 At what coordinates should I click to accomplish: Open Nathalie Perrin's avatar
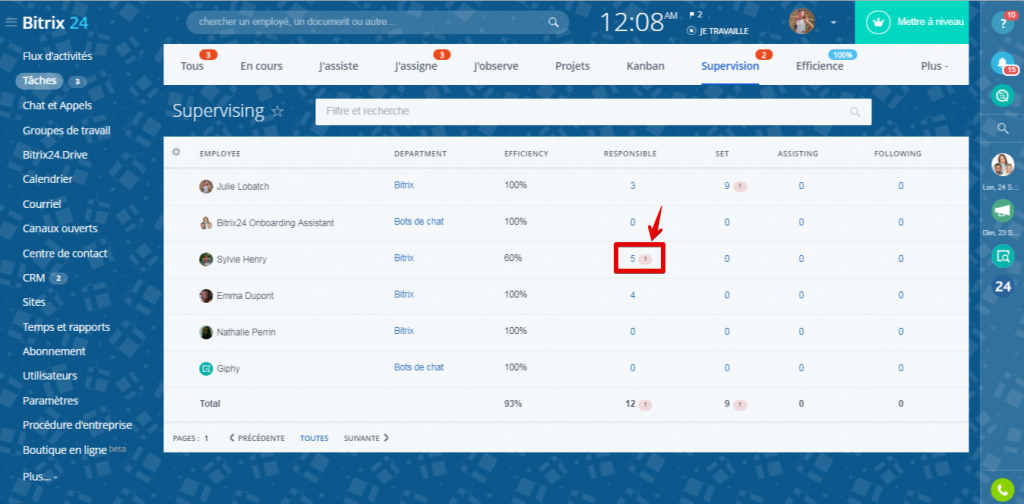pyautogui.click(x=206, y=332)
